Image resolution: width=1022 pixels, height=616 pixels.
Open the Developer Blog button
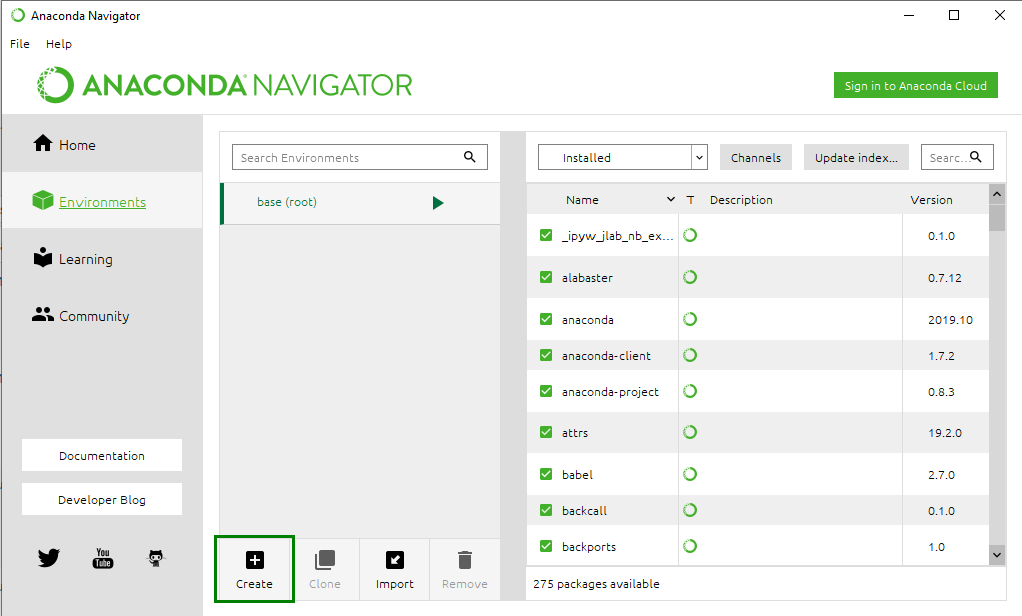pos(102,499)
